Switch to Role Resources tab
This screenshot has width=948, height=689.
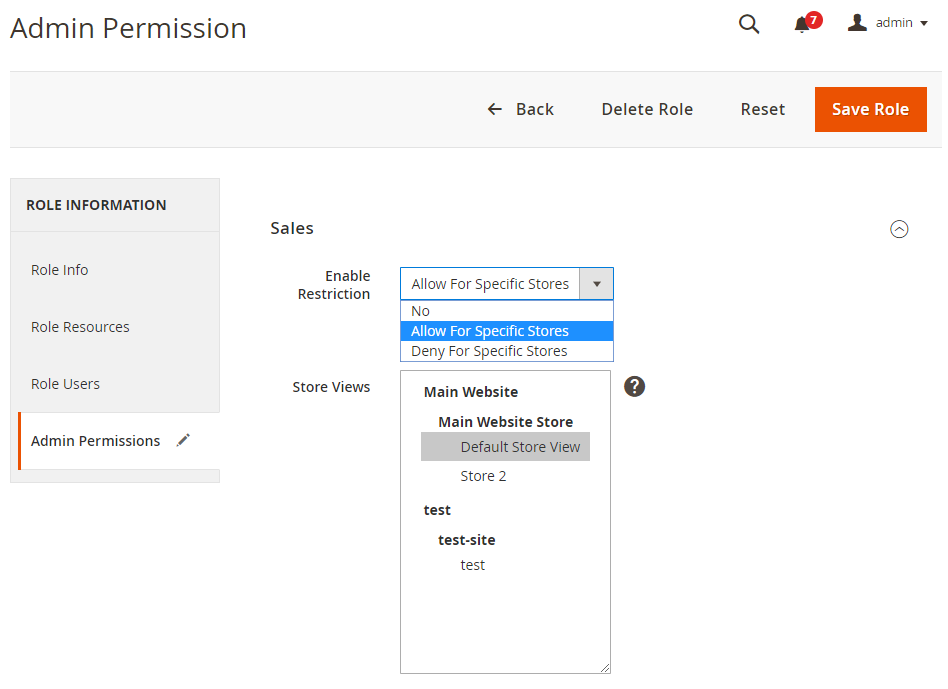[80, 327]
